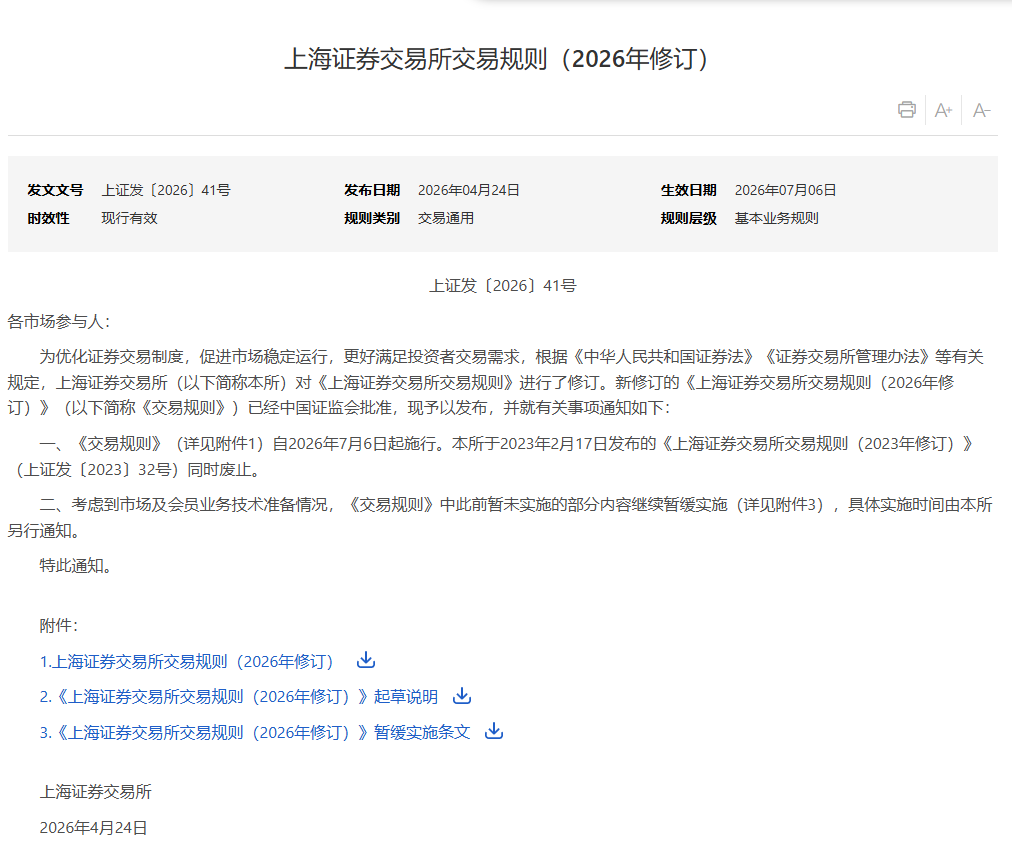Click the 规则层级 value 基本业务规则
Image resolution: width=1012 pixels, height=853 pixels.
tap(776, 218)
